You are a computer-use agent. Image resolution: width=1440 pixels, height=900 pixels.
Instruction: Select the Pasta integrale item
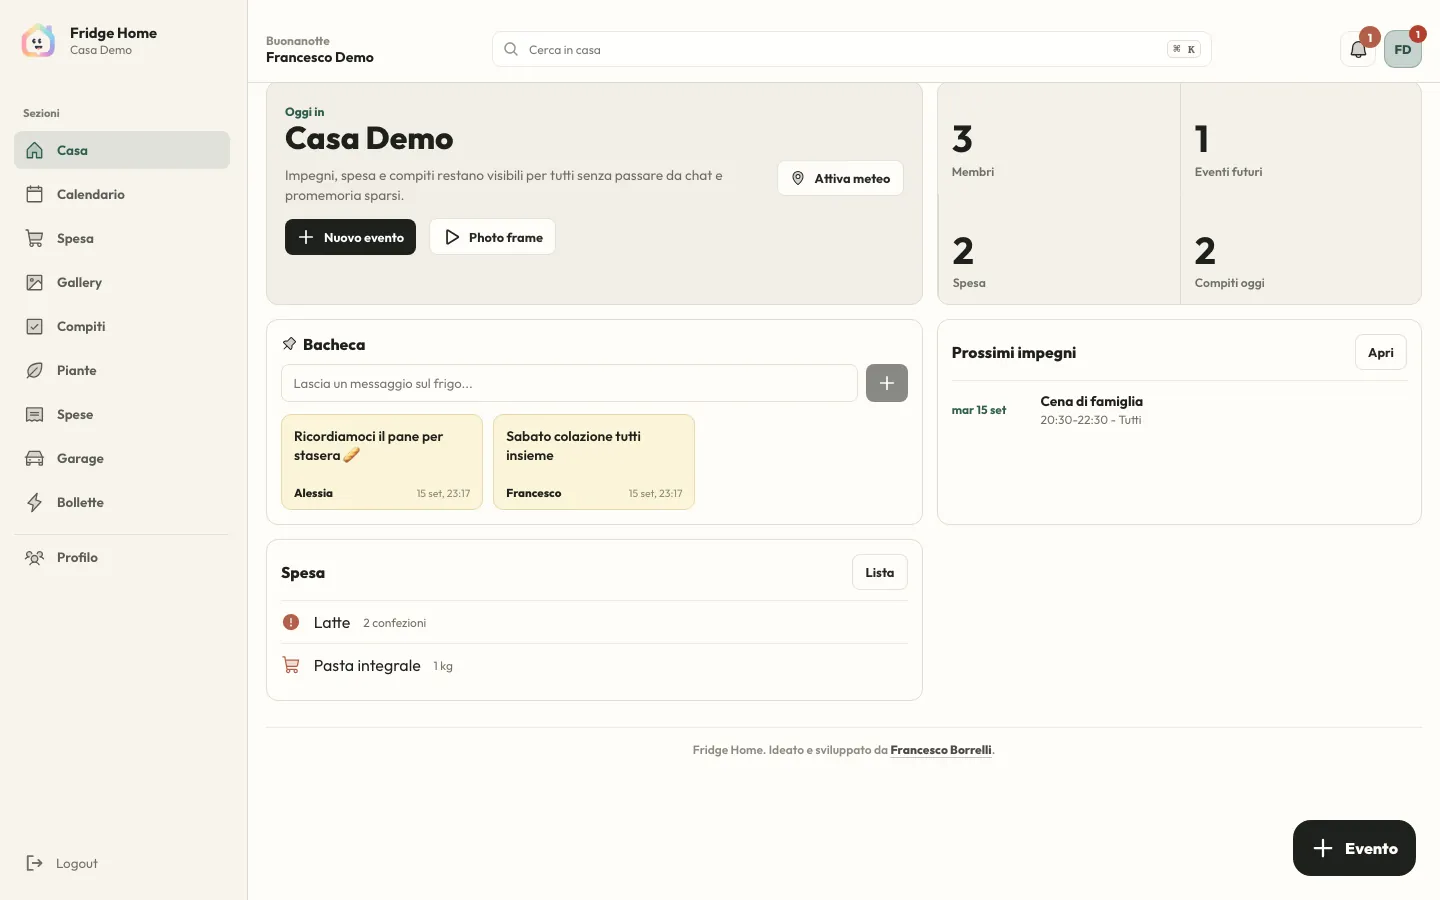click(594, 665)
